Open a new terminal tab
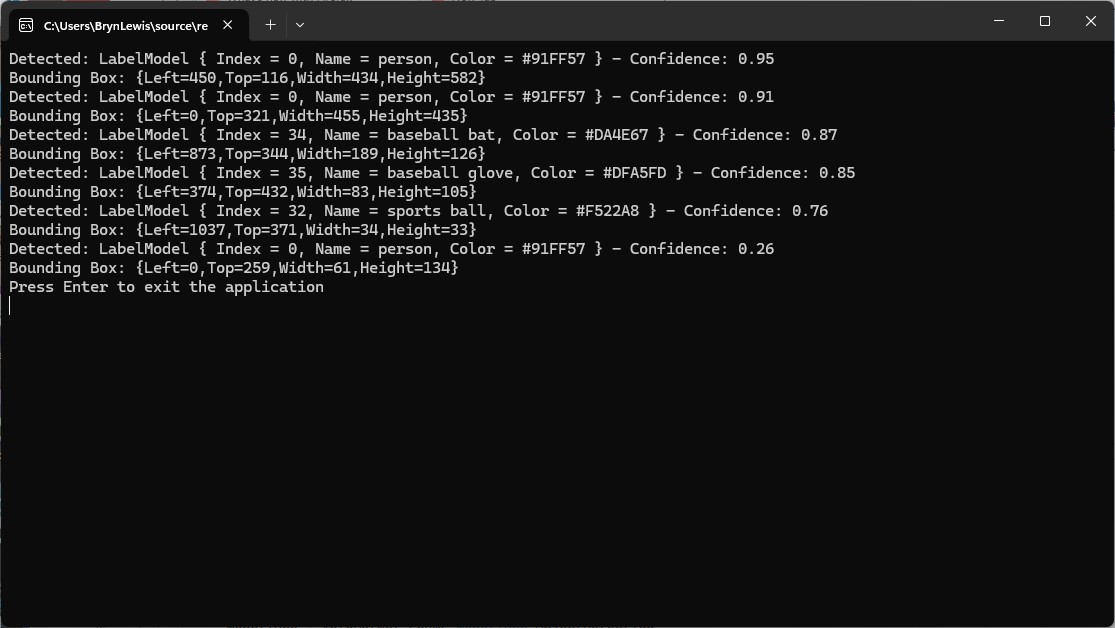This screenshot has width=1115, height=628. (270, 25)
